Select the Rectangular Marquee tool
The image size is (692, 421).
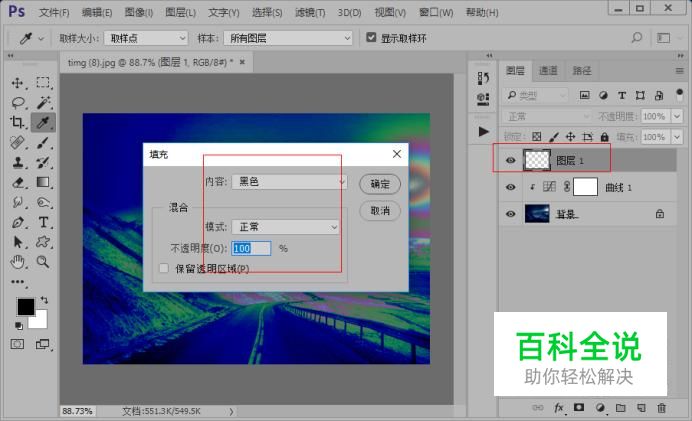[x=43, y=82]
